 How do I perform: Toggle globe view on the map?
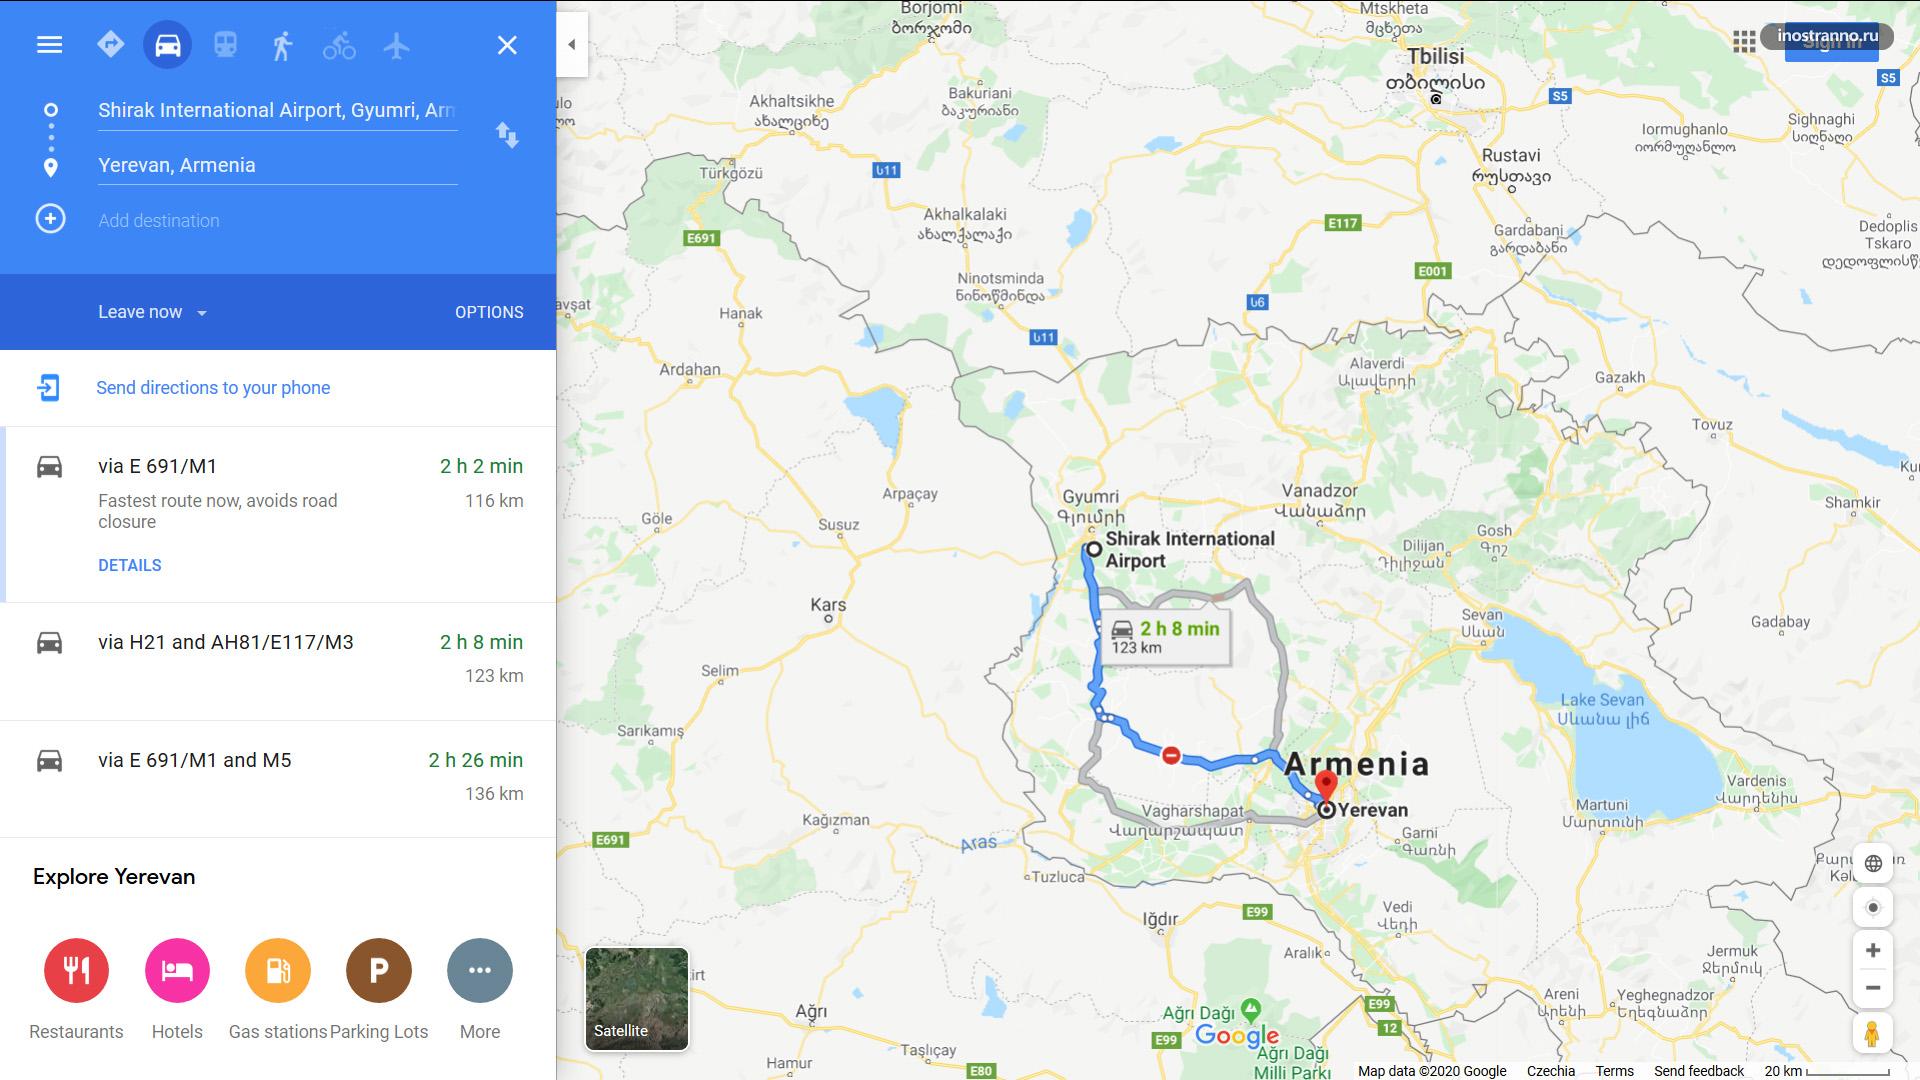pos(1873,863)
